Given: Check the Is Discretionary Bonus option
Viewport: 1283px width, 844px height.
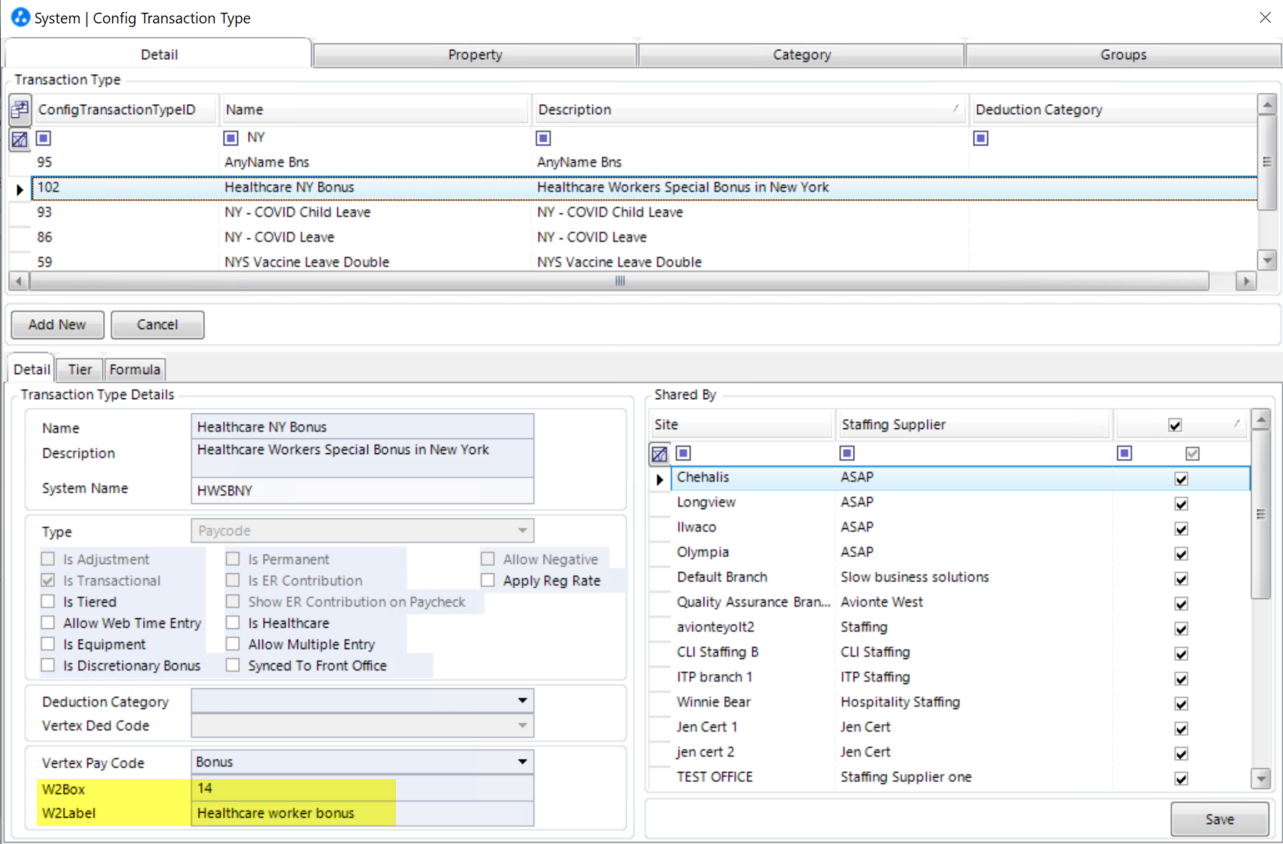Looking at the screenshot, I should [48, 665].
